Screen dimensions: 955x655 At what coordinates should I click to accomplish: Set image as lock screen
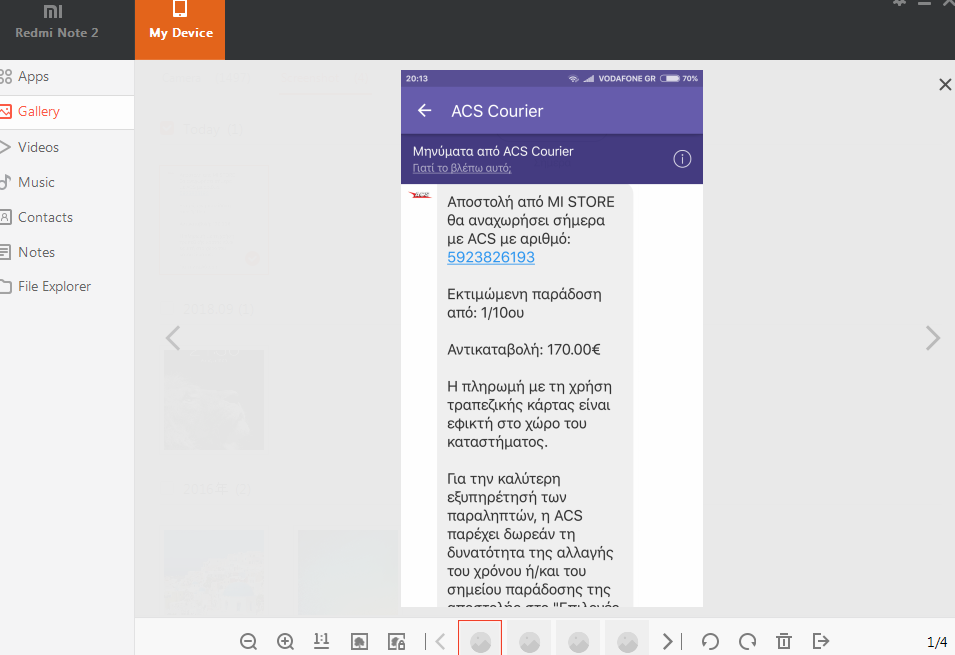point(396,641)
